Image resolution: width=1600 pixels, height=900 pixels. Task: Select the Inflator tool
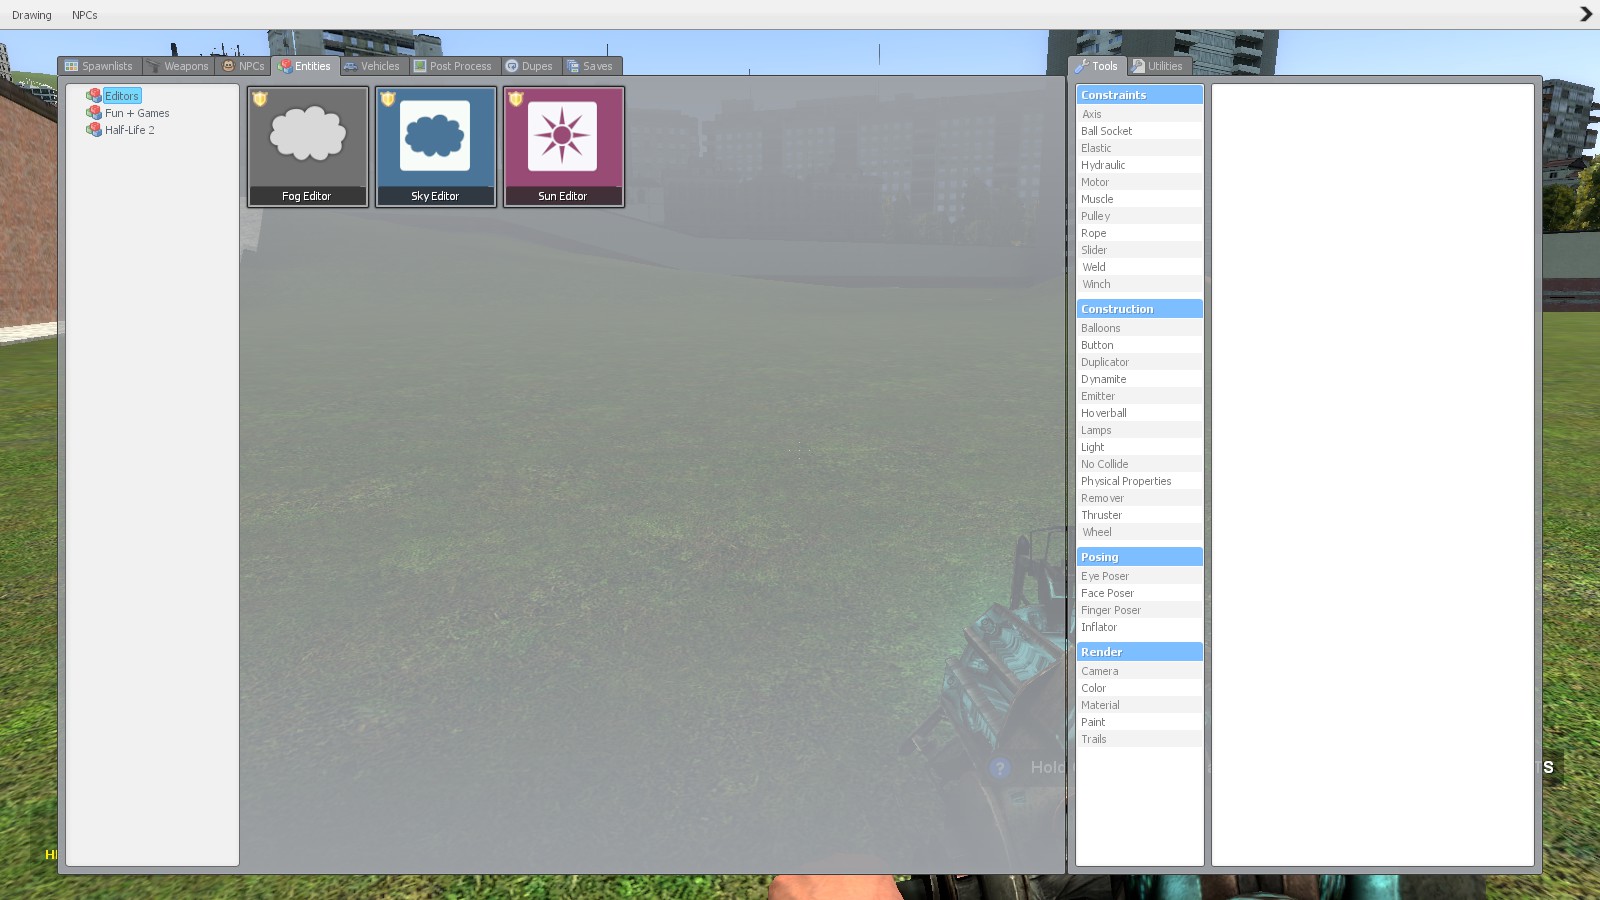[x=1139, y=627]
